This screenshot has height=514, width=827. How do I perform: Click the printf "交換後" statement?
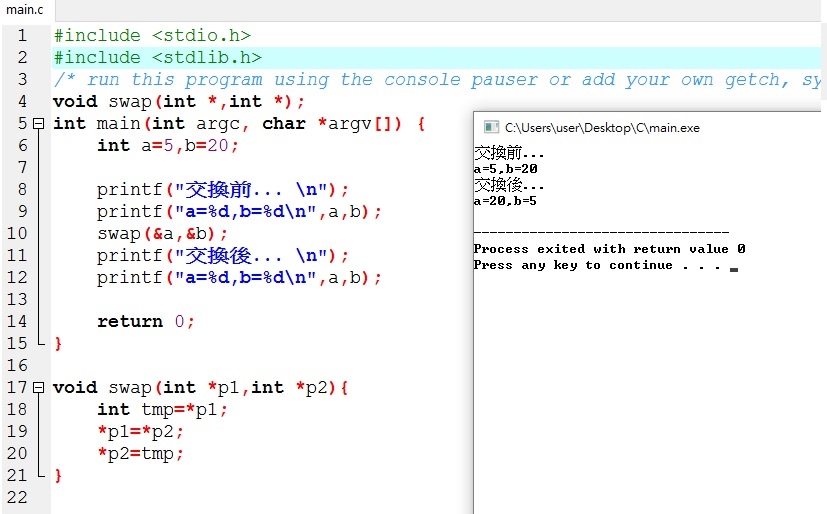coord(223,256)
